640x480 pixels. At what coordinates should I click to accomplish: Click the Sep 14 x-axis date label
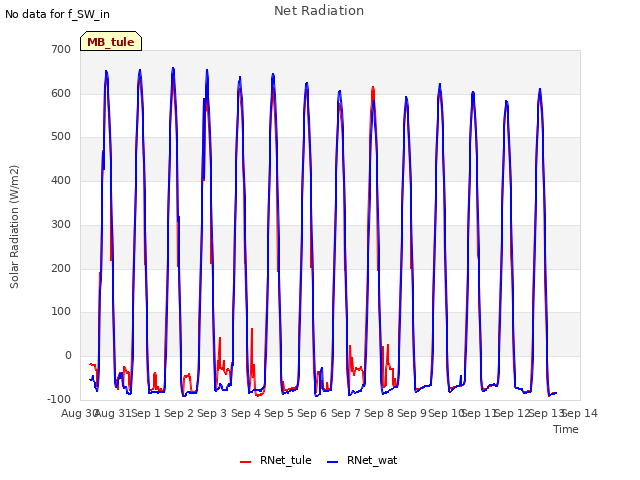[580, 413]
